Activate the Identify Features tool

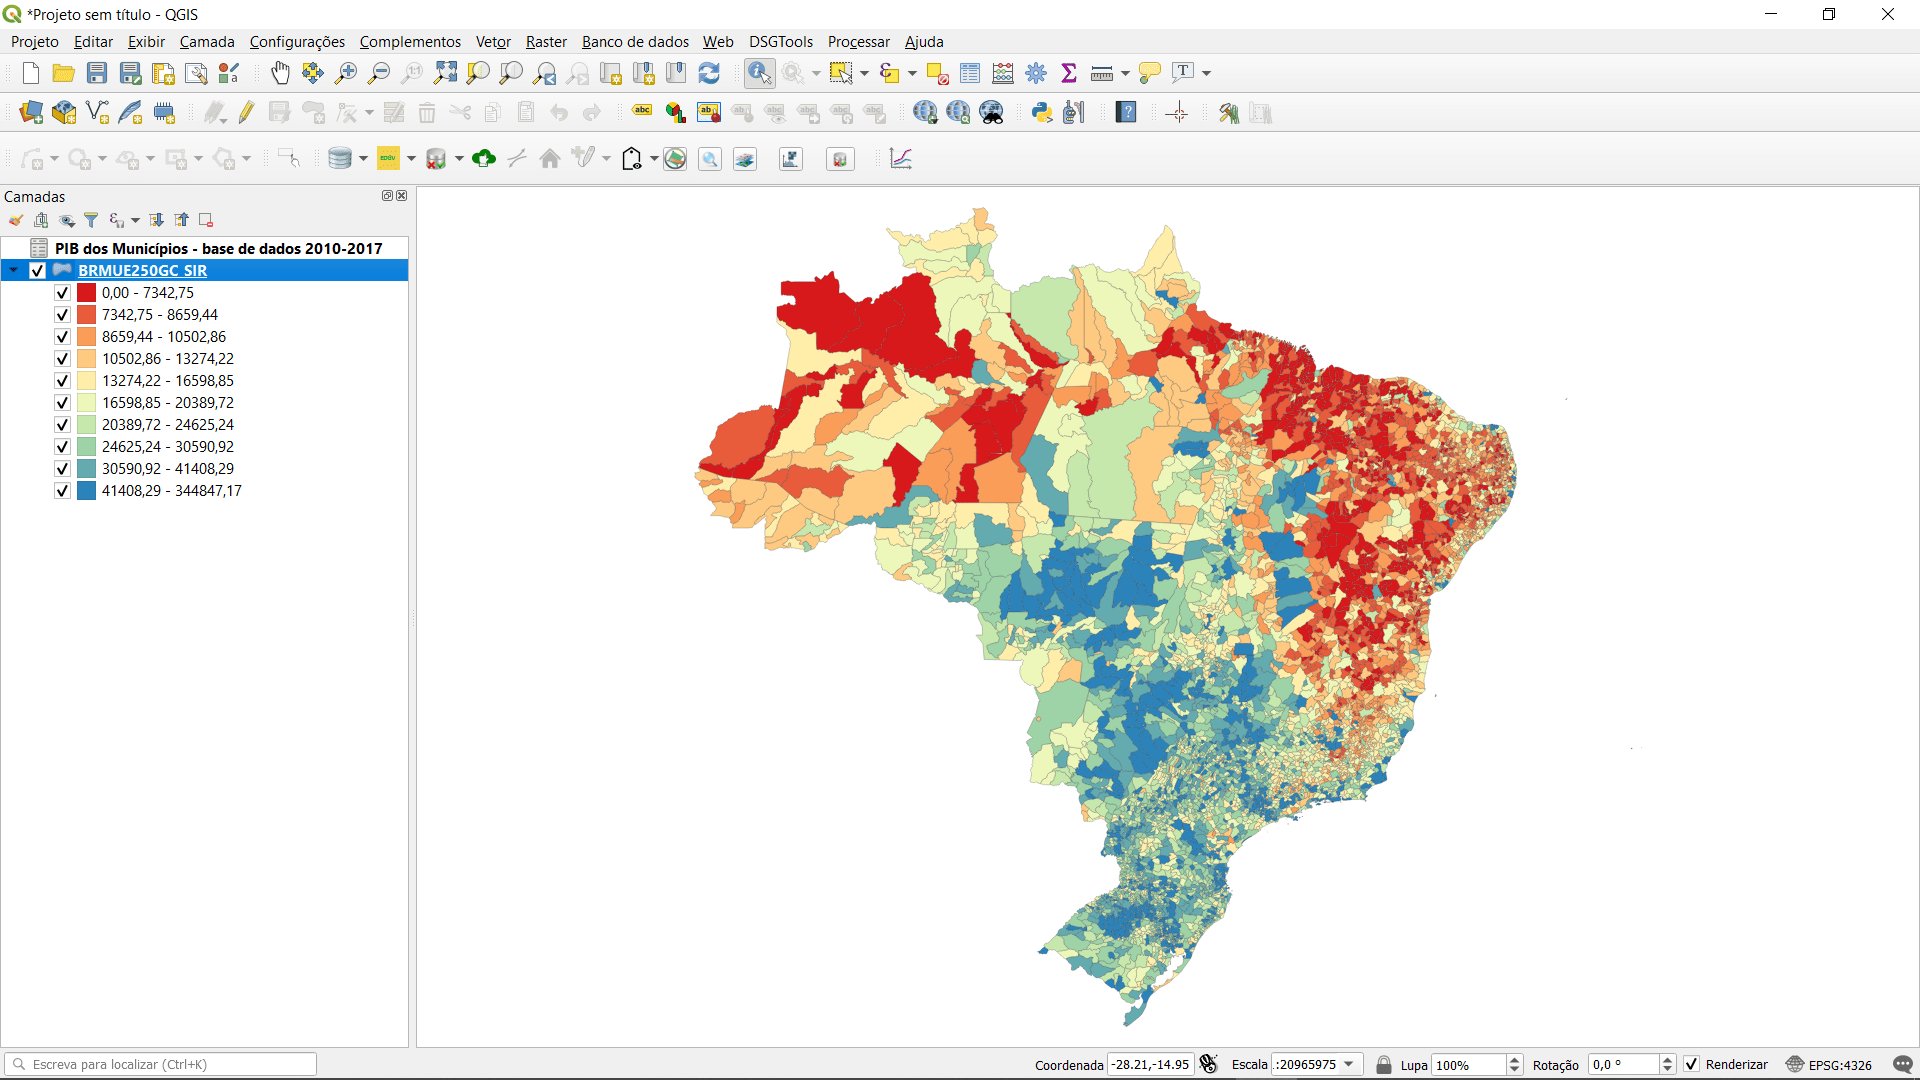(x=759, y=73)
